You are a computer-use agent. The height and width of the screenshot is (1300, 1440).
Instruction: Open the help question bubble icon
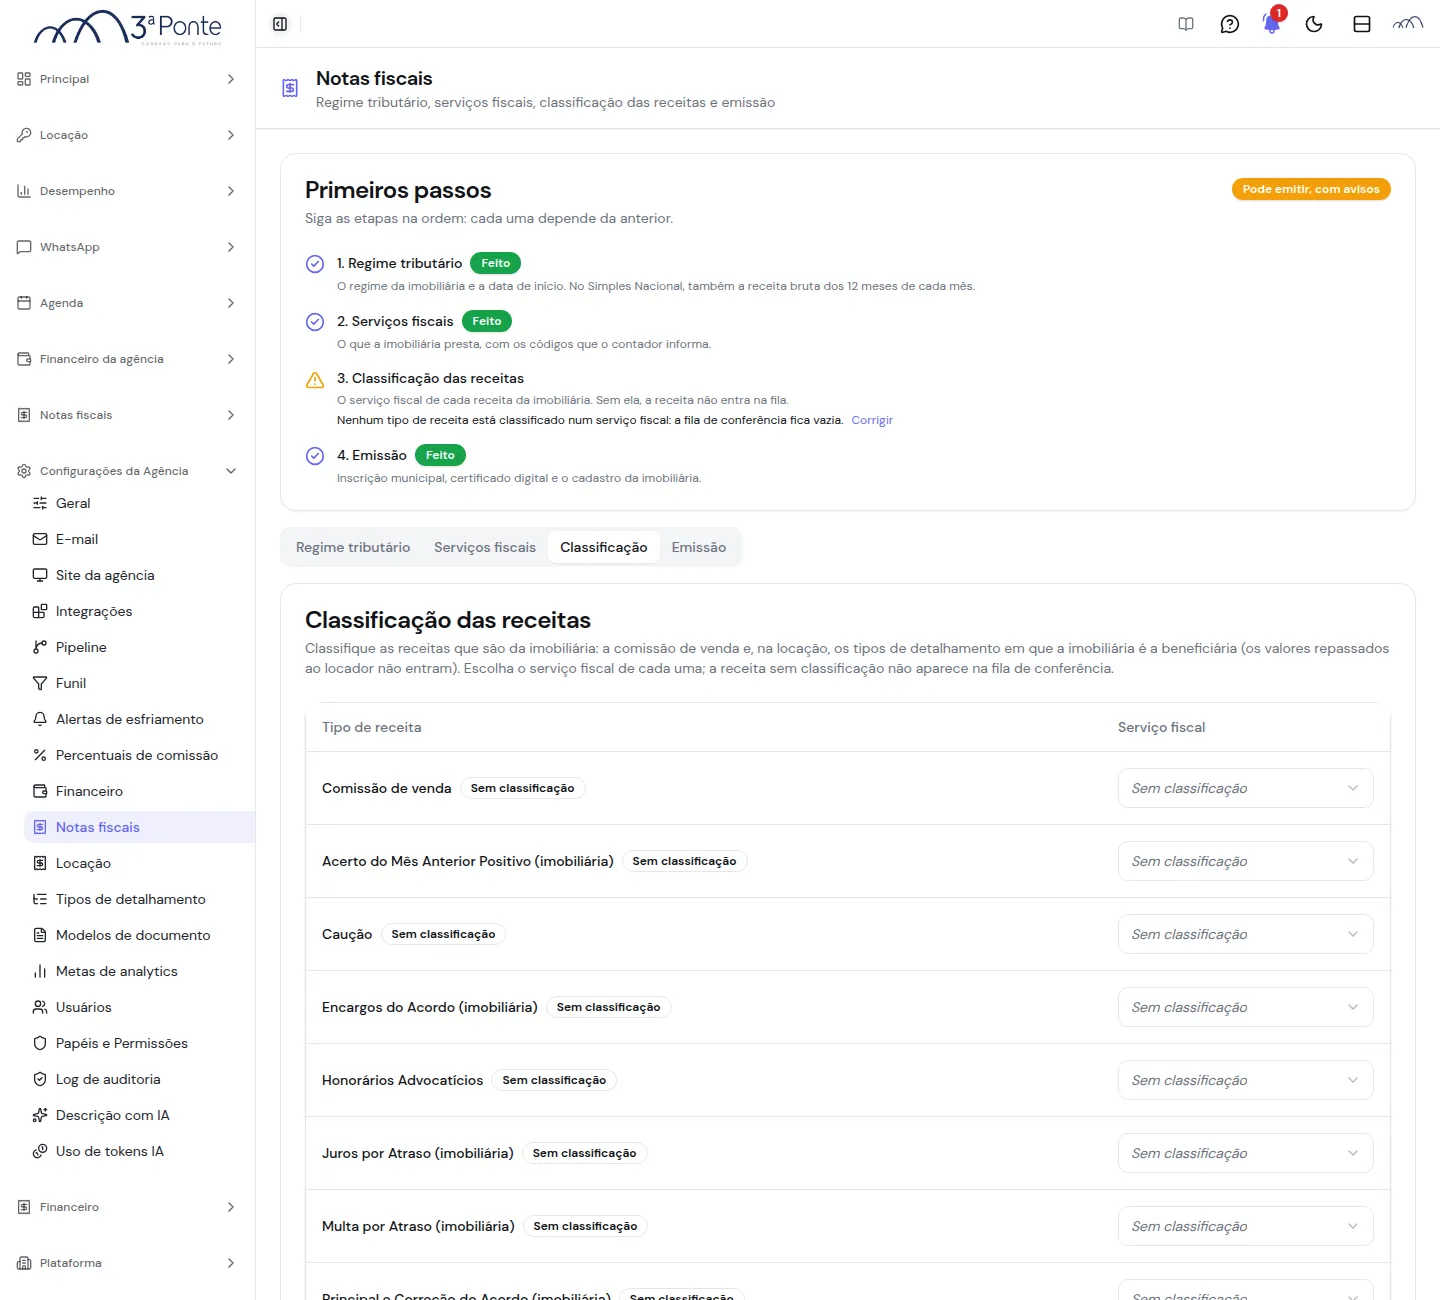point(1230,24)
